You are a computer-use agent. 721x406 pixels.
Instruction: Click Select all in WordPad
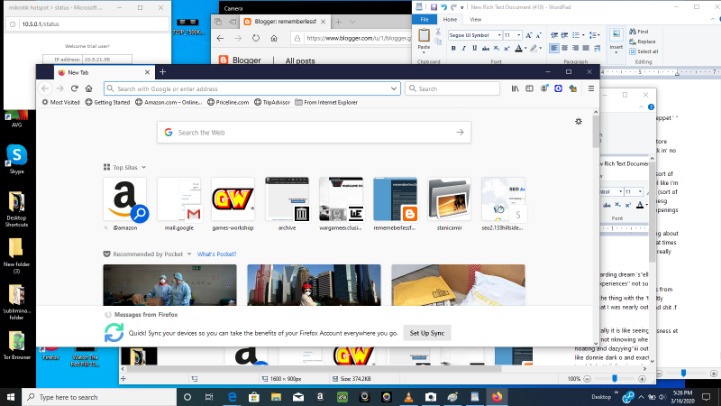tap(644, 51)
